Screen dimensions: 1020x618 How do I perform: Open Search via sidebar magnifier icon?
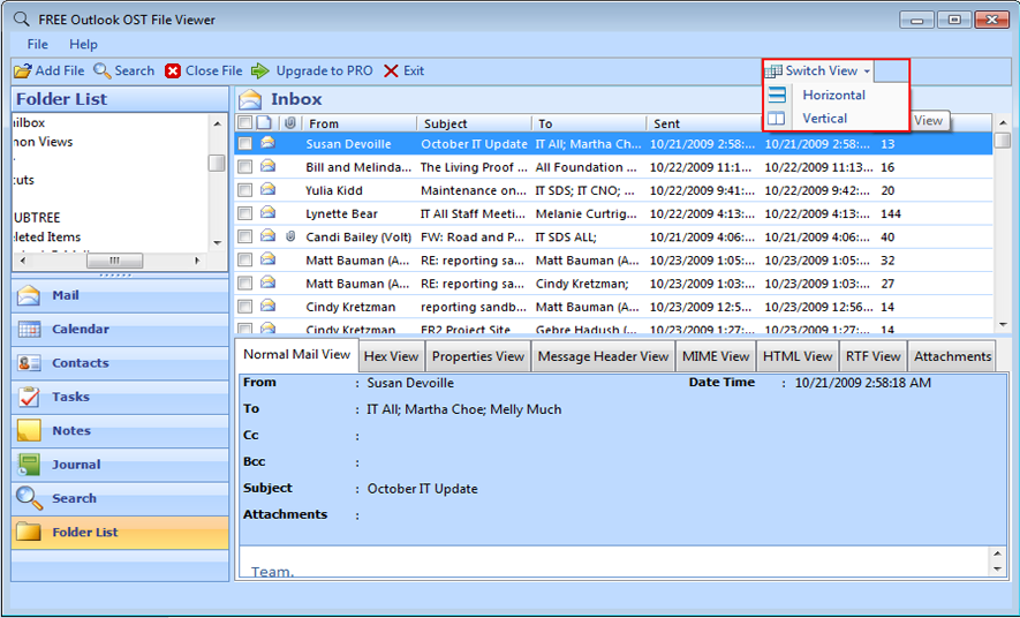[29, 498]
